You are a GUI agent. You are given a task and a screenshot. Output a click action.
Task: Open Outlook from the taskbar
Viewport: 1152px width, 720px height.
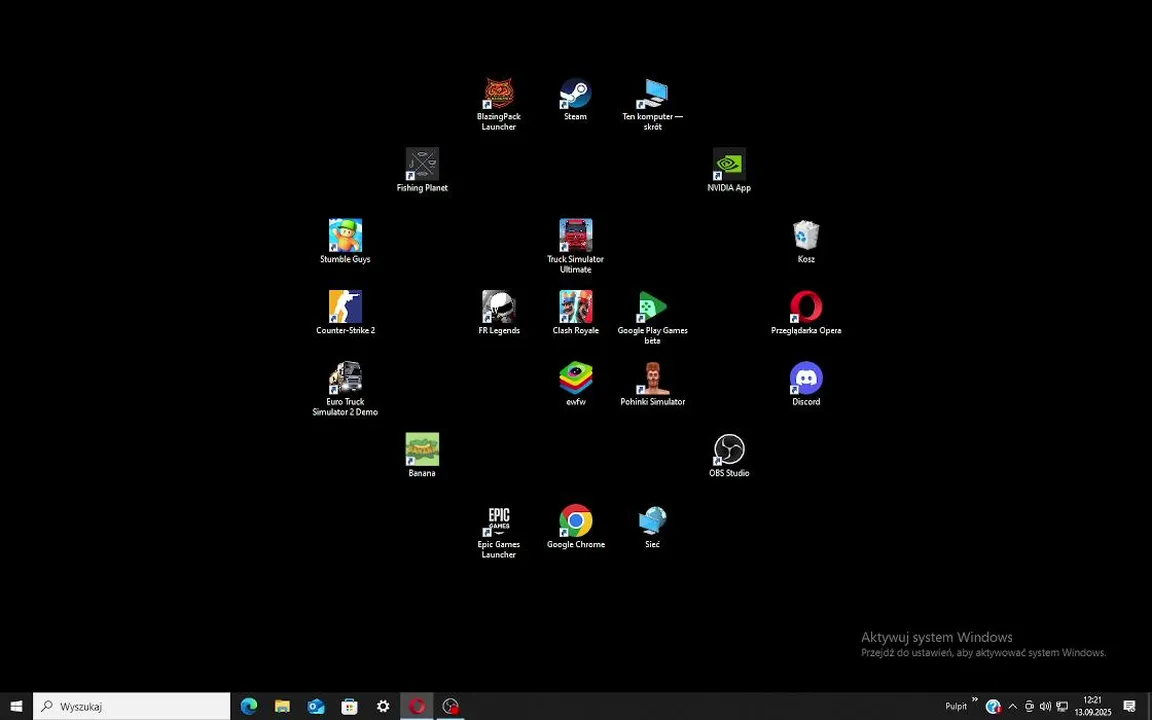pos(316,706)
